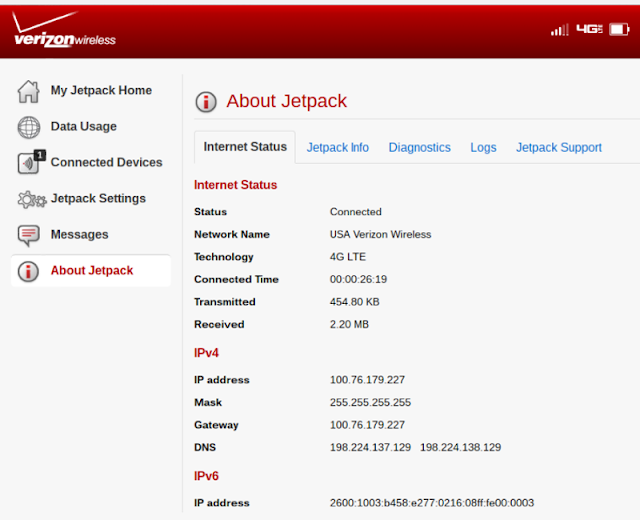Click the connected time 00:00:26:19
Screen dimensions: 640x520
coord(358,279)
